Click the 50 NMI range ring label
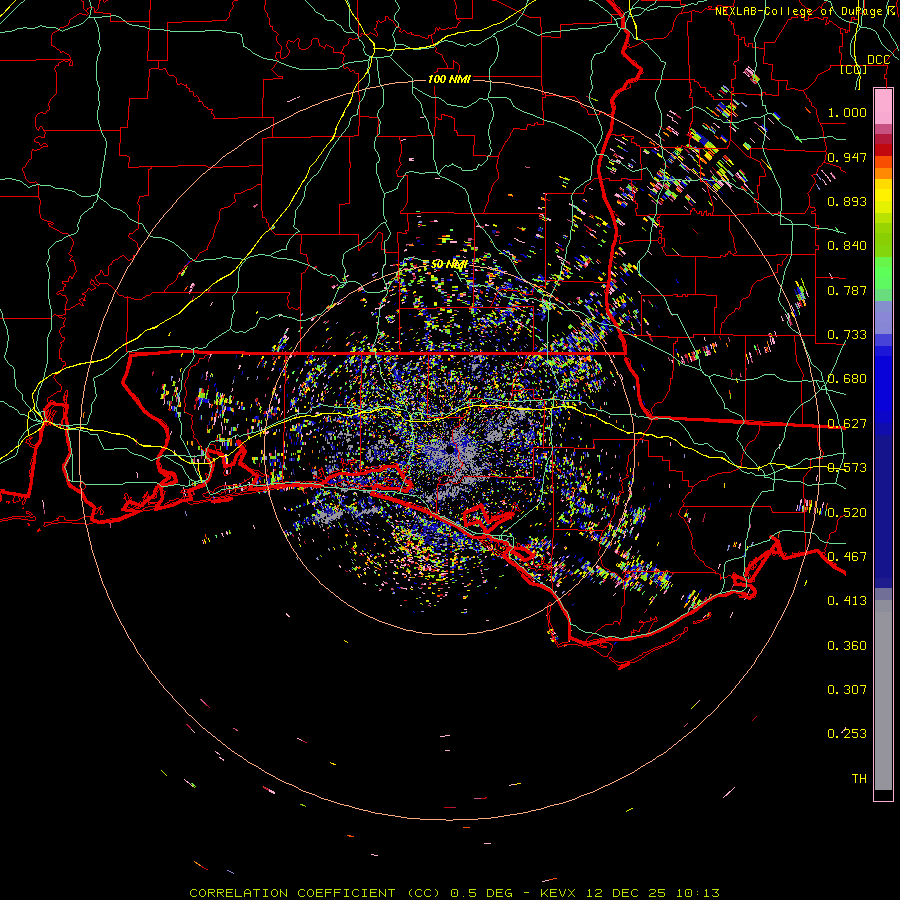 (x=449, y=264)
